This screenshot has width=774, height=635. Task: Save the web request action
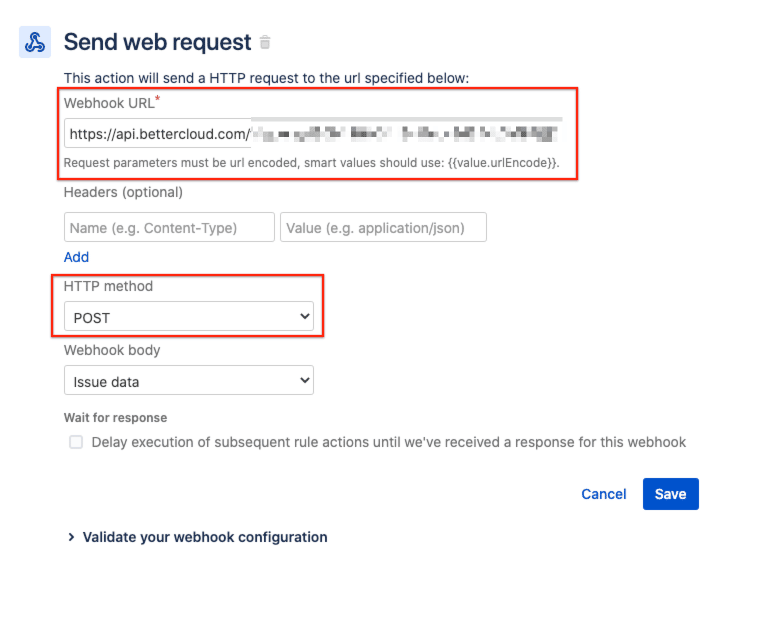(670, 494)
